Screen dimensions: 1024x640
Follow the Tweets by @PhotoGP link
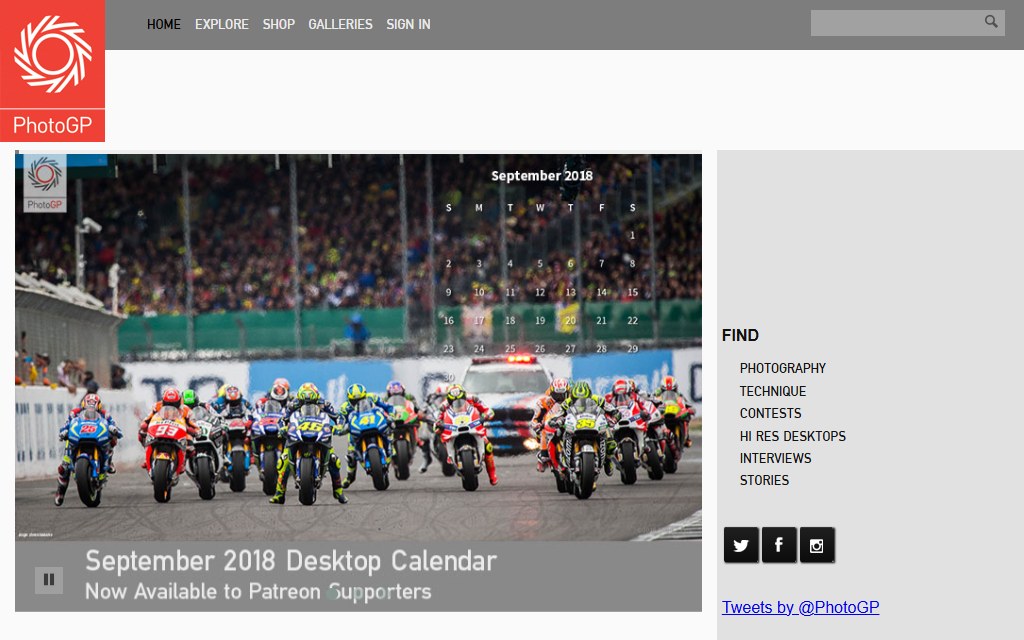801,607
